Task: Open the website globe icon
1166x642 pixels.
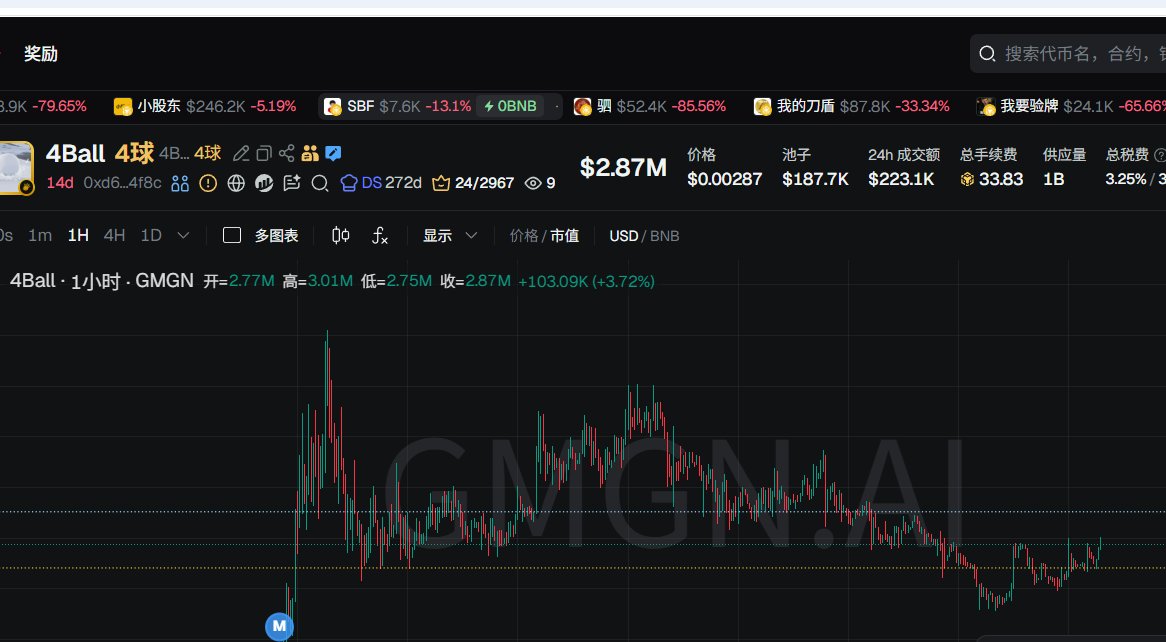Action: (x=236, y=183)
